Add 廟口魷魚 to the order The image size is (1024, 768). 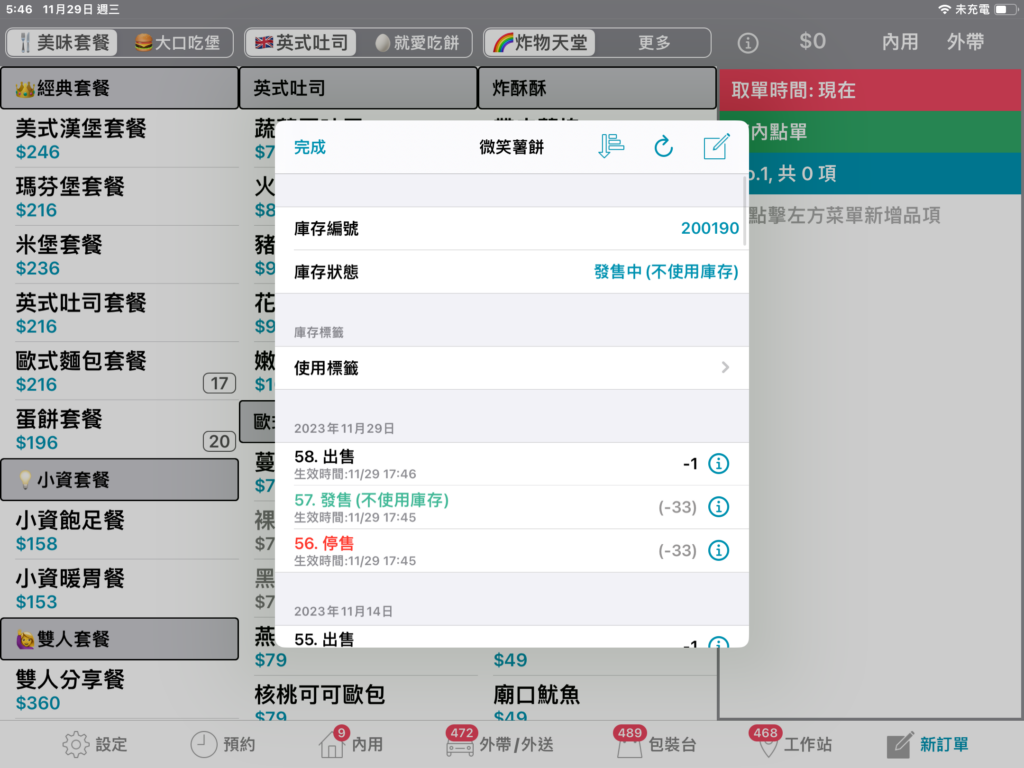click(598, 699)
